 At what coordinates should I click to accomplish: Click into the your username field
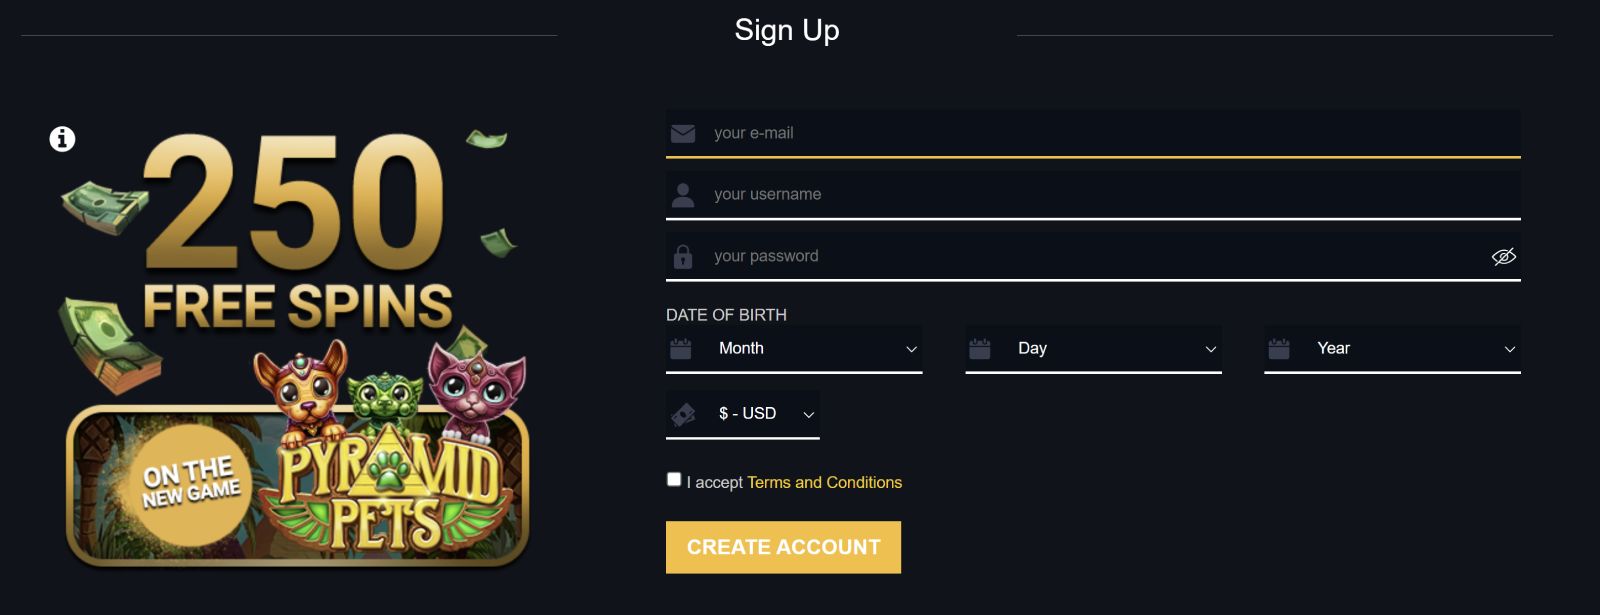[x=1100, y=195]
